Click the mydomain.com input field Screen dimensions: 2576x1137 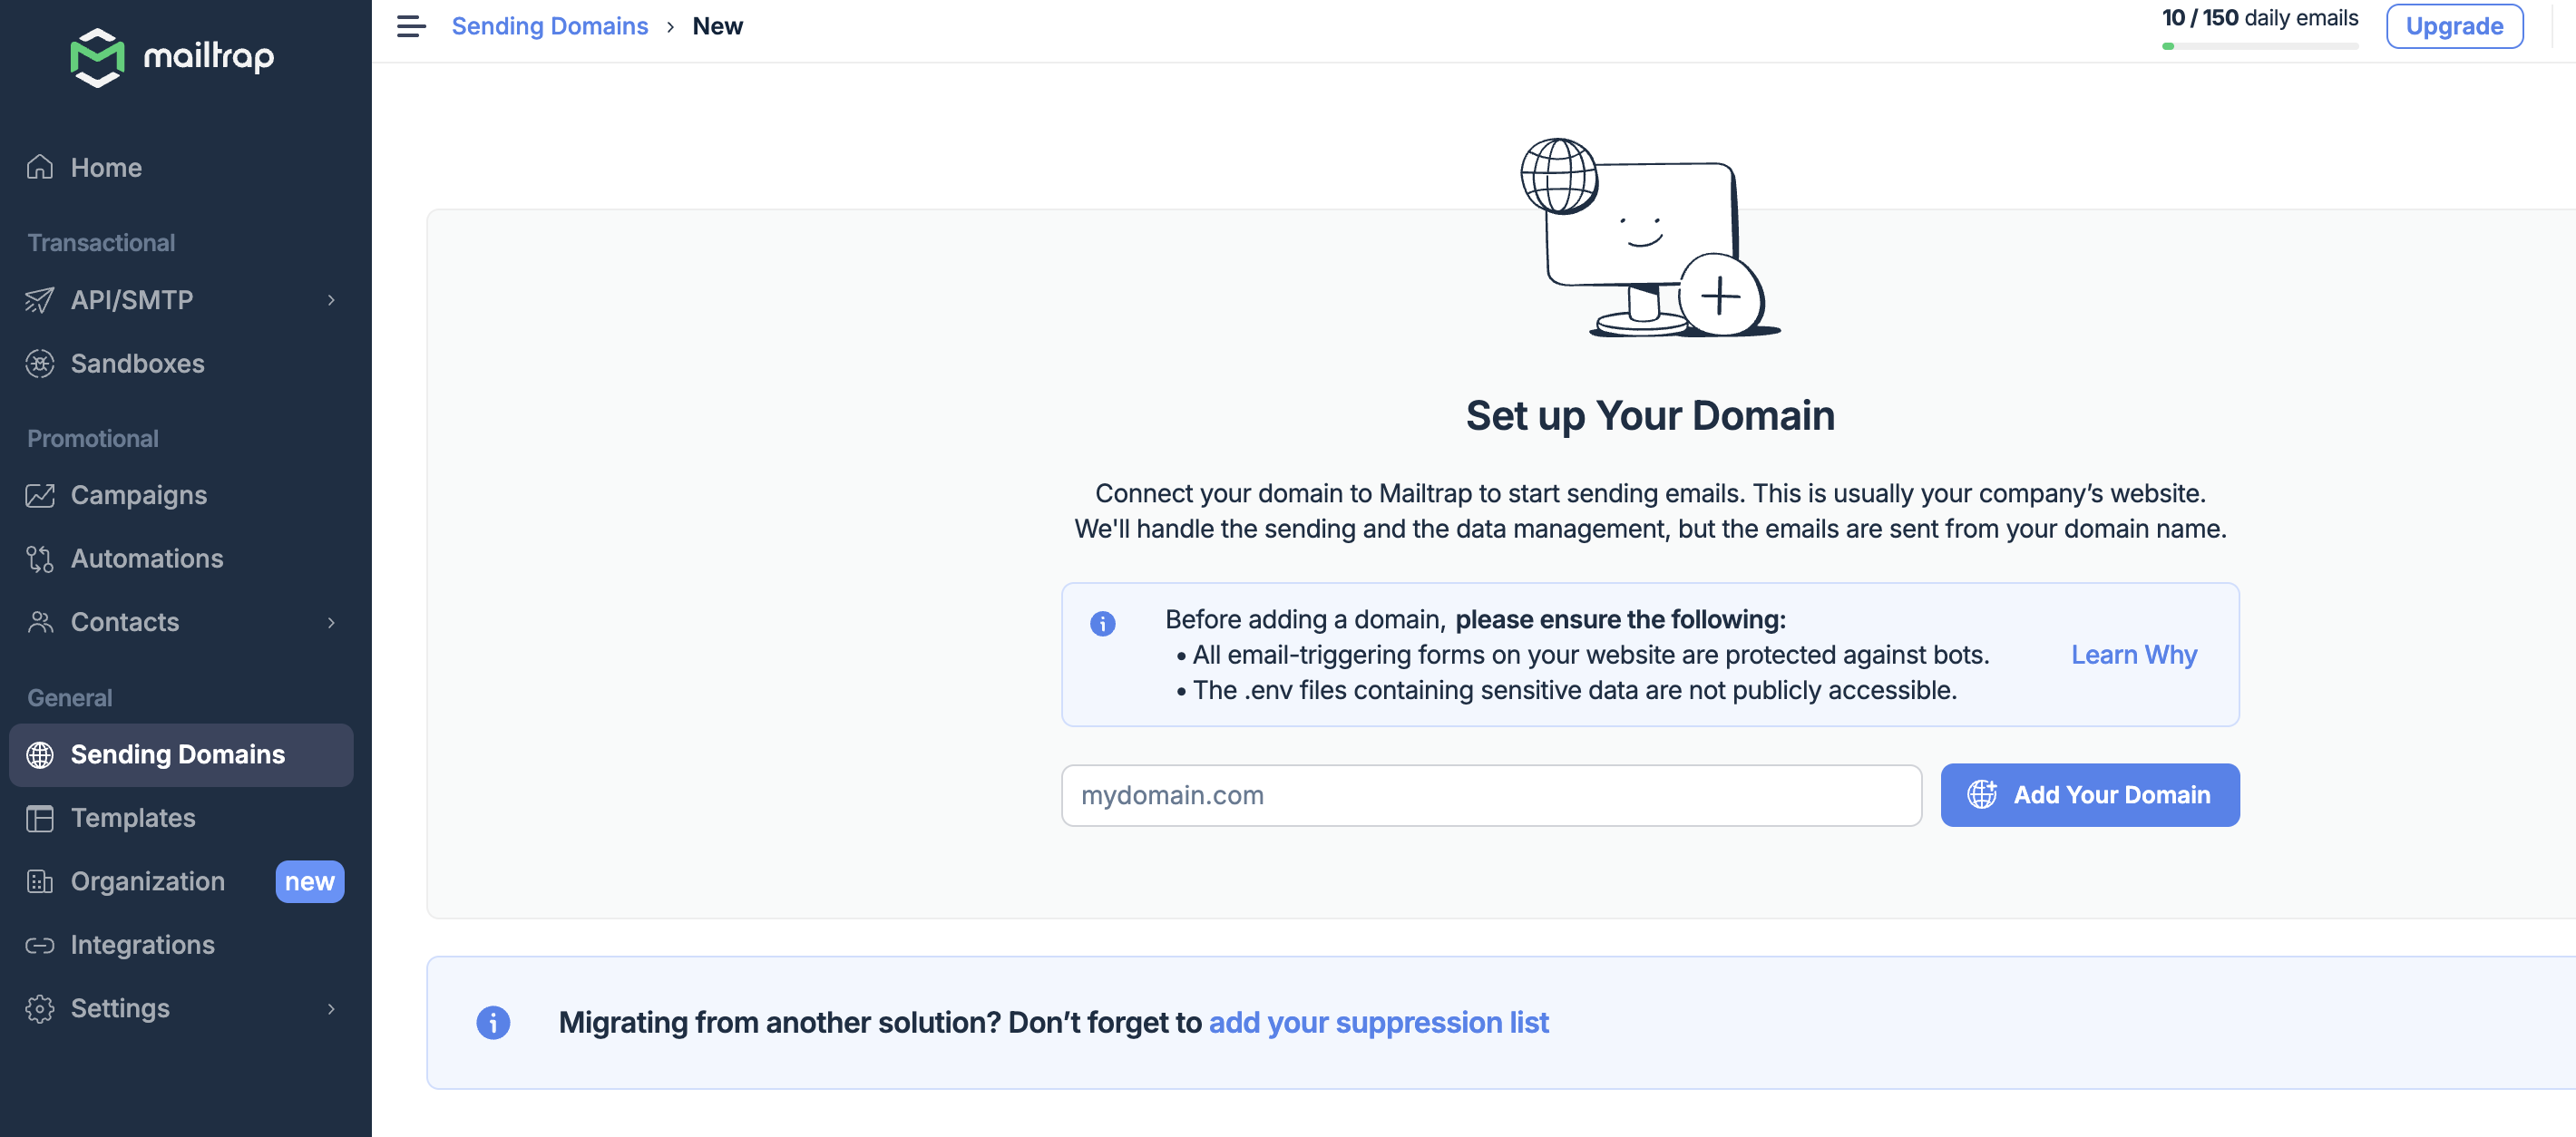pyautogui.click(x=1490, y=795)
